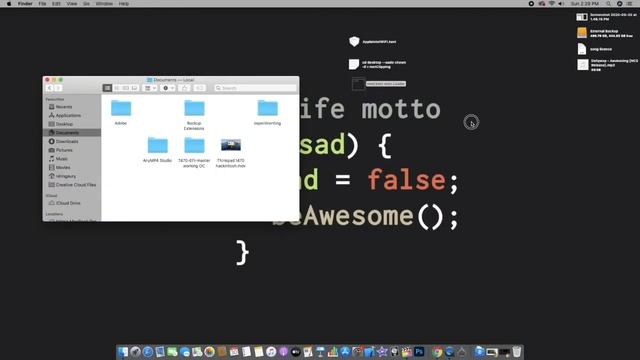
Task: Select the hackintosh .mov video thumbnail
Action: pos(231,145)
